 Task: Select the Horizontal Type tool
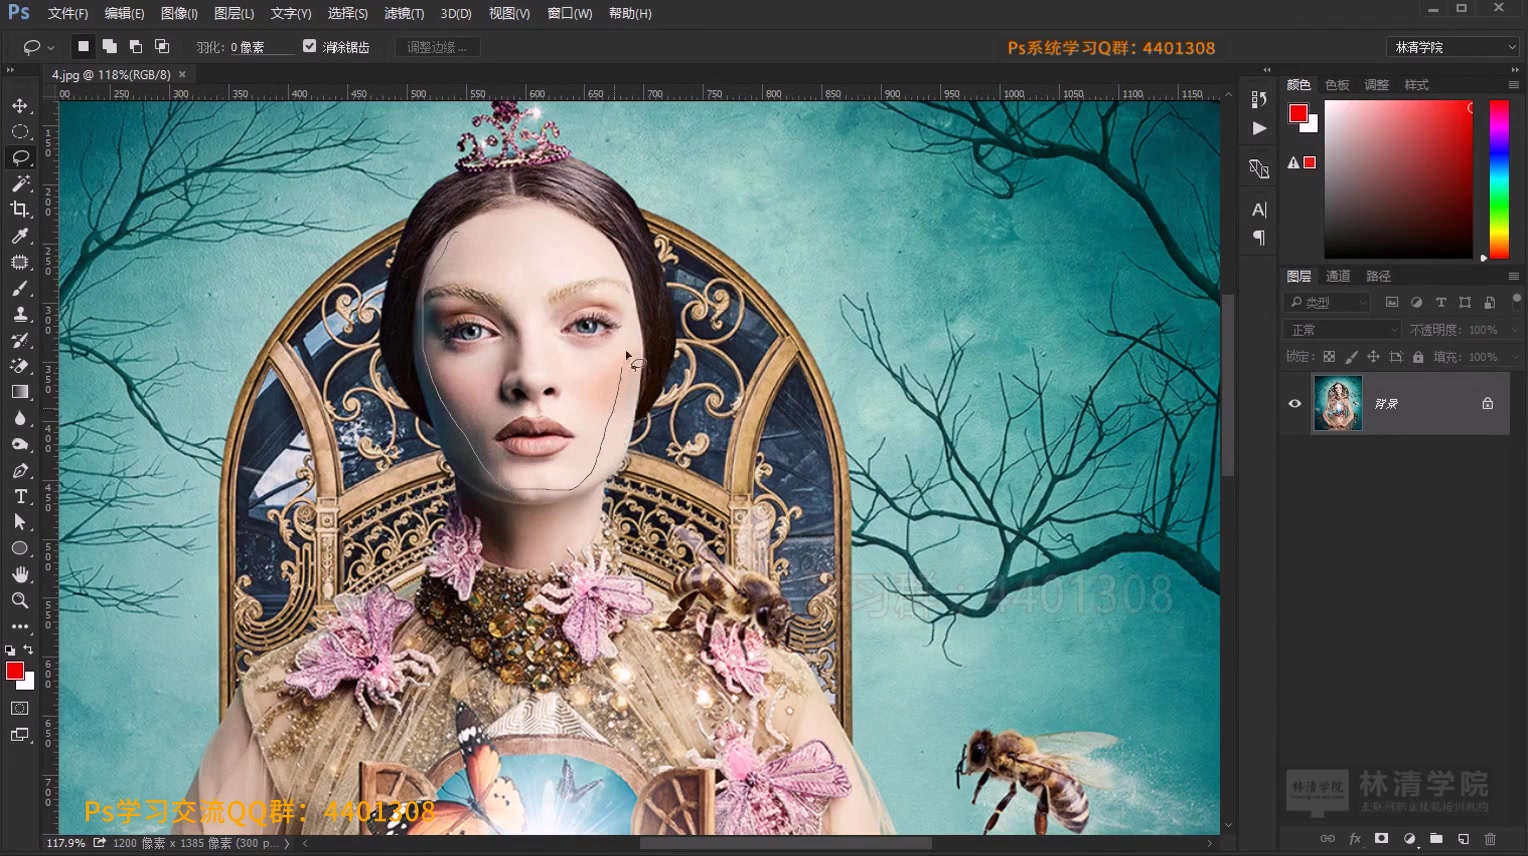click(x=20, y=496)
